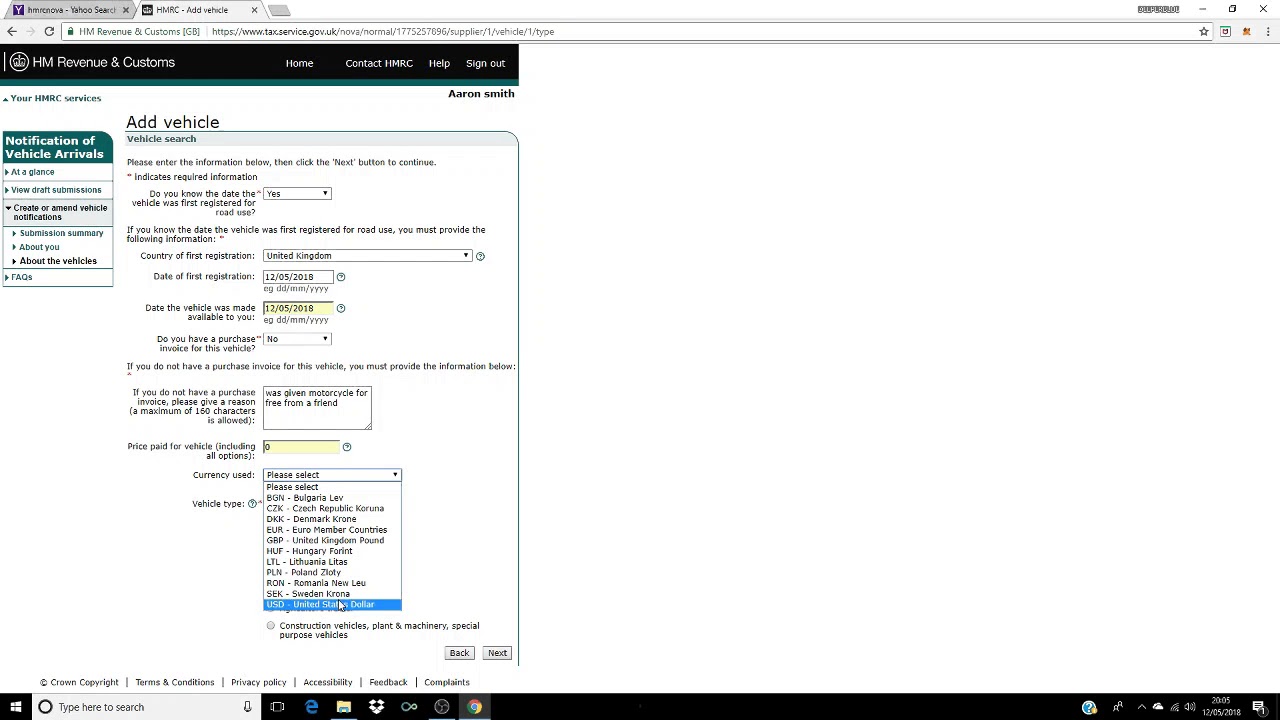Choose SEK - Sweden Krona option
Viewport: 1280px width, 720px height.
(332, 594)
